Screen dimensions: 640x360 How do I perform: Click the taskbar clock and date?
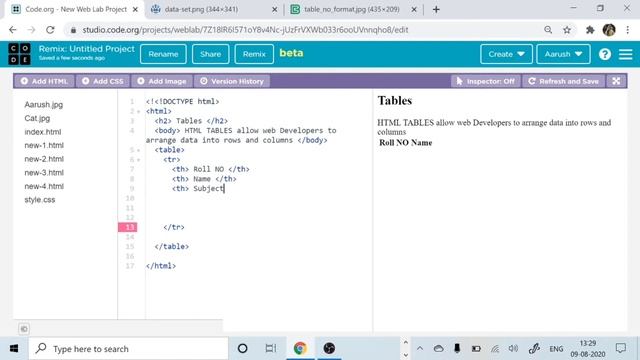[588, 349]
